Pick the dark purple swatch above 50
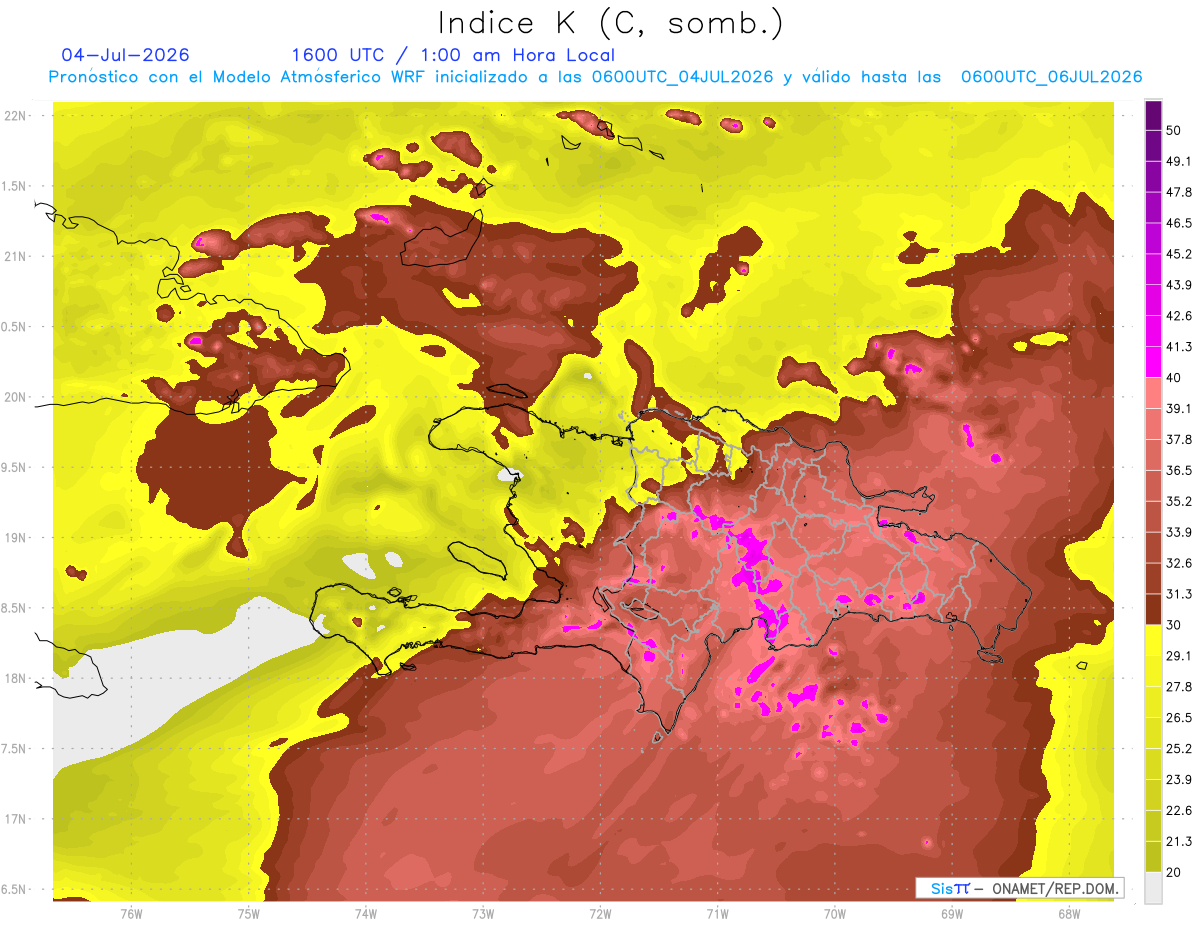The image size is (1200, 927). (1153, 115)
